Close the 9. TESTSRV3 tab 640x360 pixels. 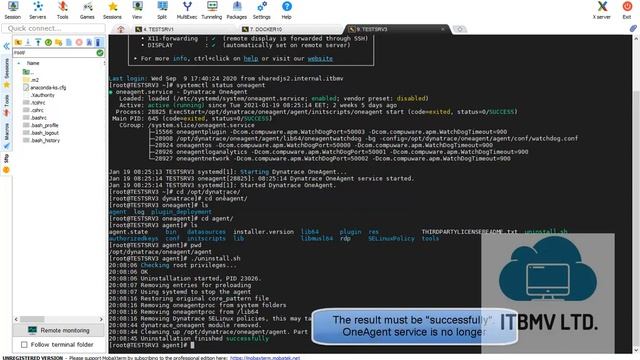tap(442, 29)
